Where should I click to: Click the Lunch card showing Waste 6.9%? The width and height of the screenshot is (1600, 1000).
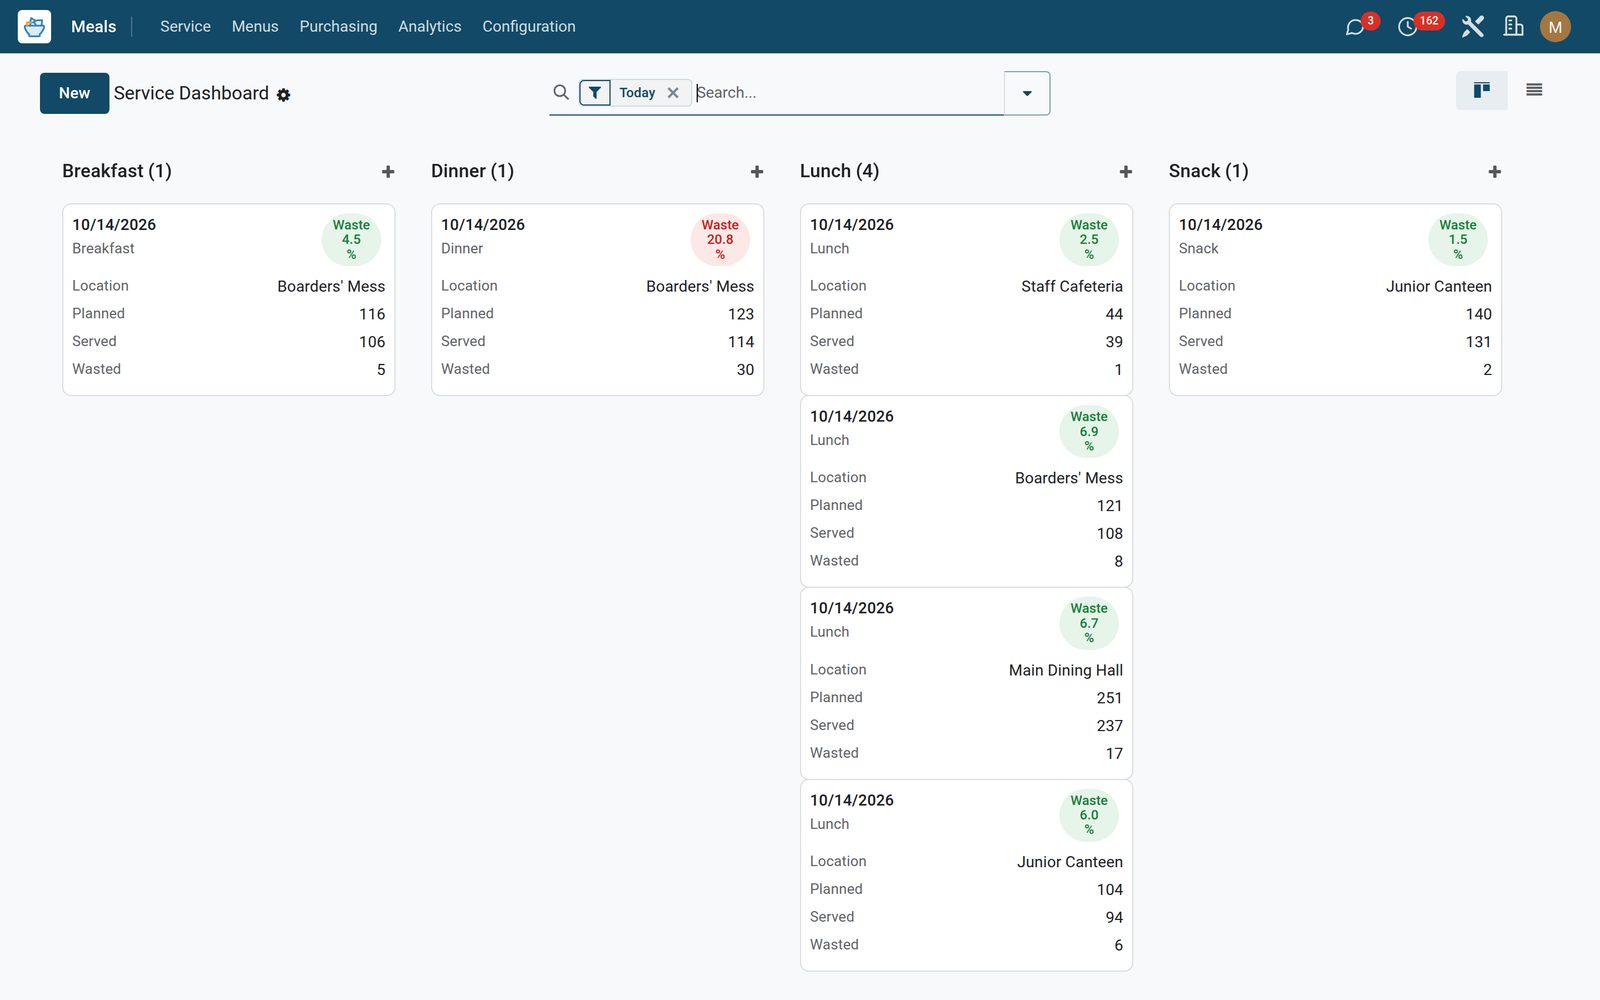pyautogui.click(x=966, y=491)
